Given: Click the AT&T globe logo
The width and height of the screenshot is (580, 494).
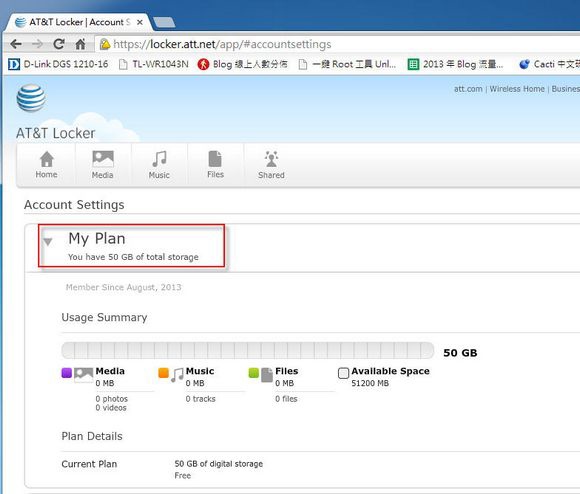Looking at the screenshot, I should [31, 98].
